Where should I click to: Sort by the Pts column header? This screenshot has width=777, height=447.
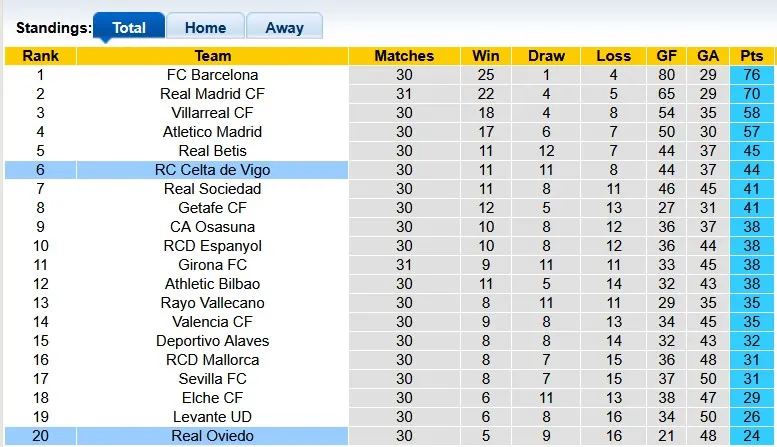(x=751, y=56)
